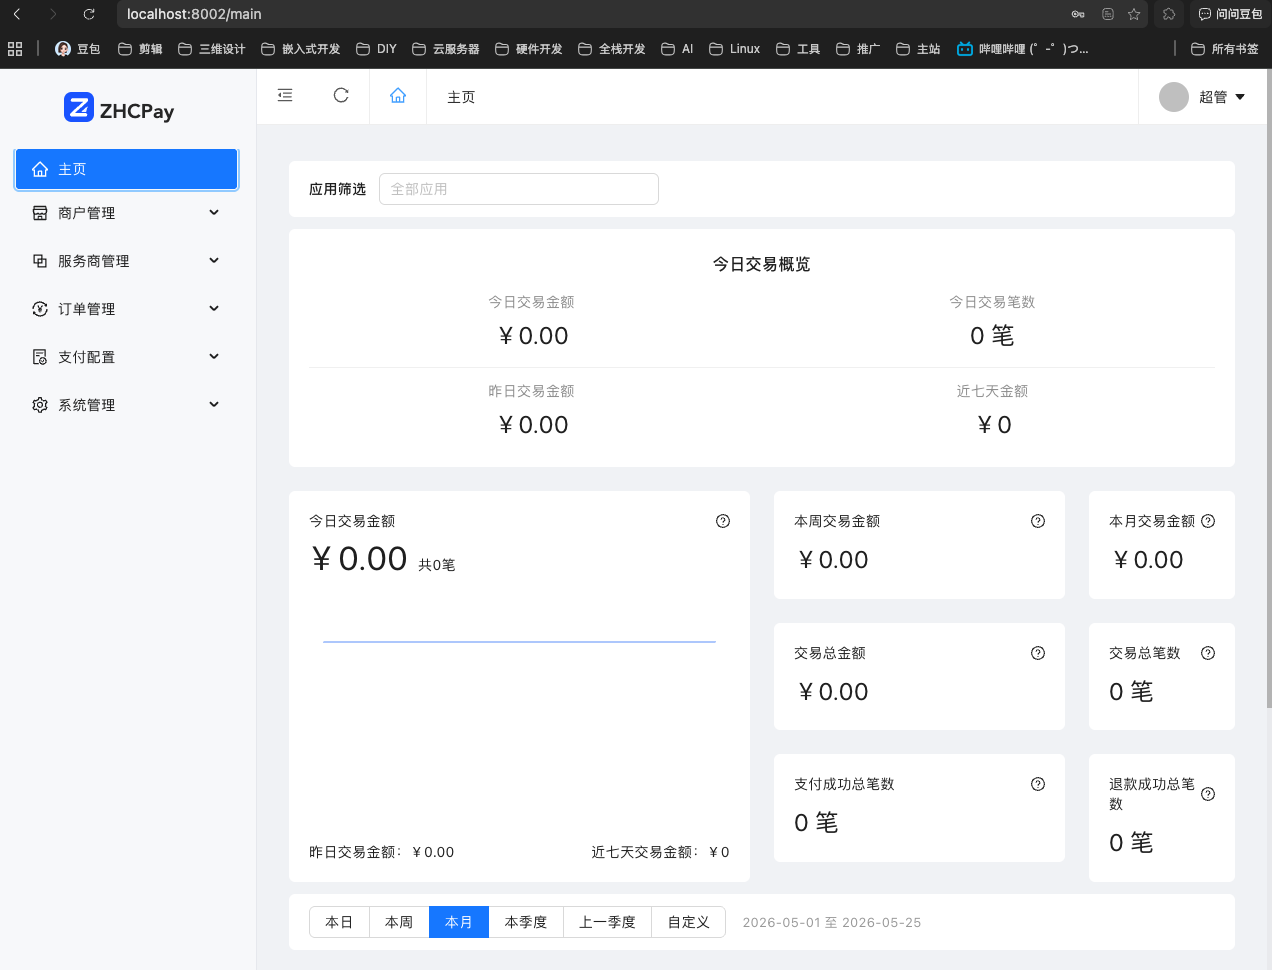Click the ZHCPay logo
The height and width of the screenshot is (970, 1272).
(119, 108)
